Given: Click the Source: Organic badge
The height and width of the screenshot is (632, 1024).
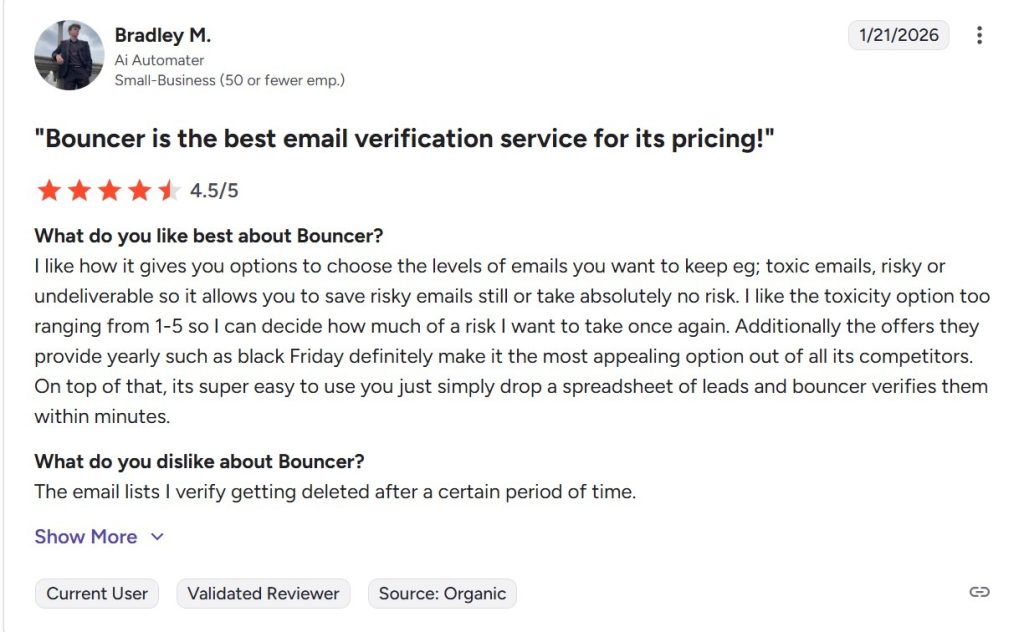Looking at the screenshot, I should [x=442, y=593].
